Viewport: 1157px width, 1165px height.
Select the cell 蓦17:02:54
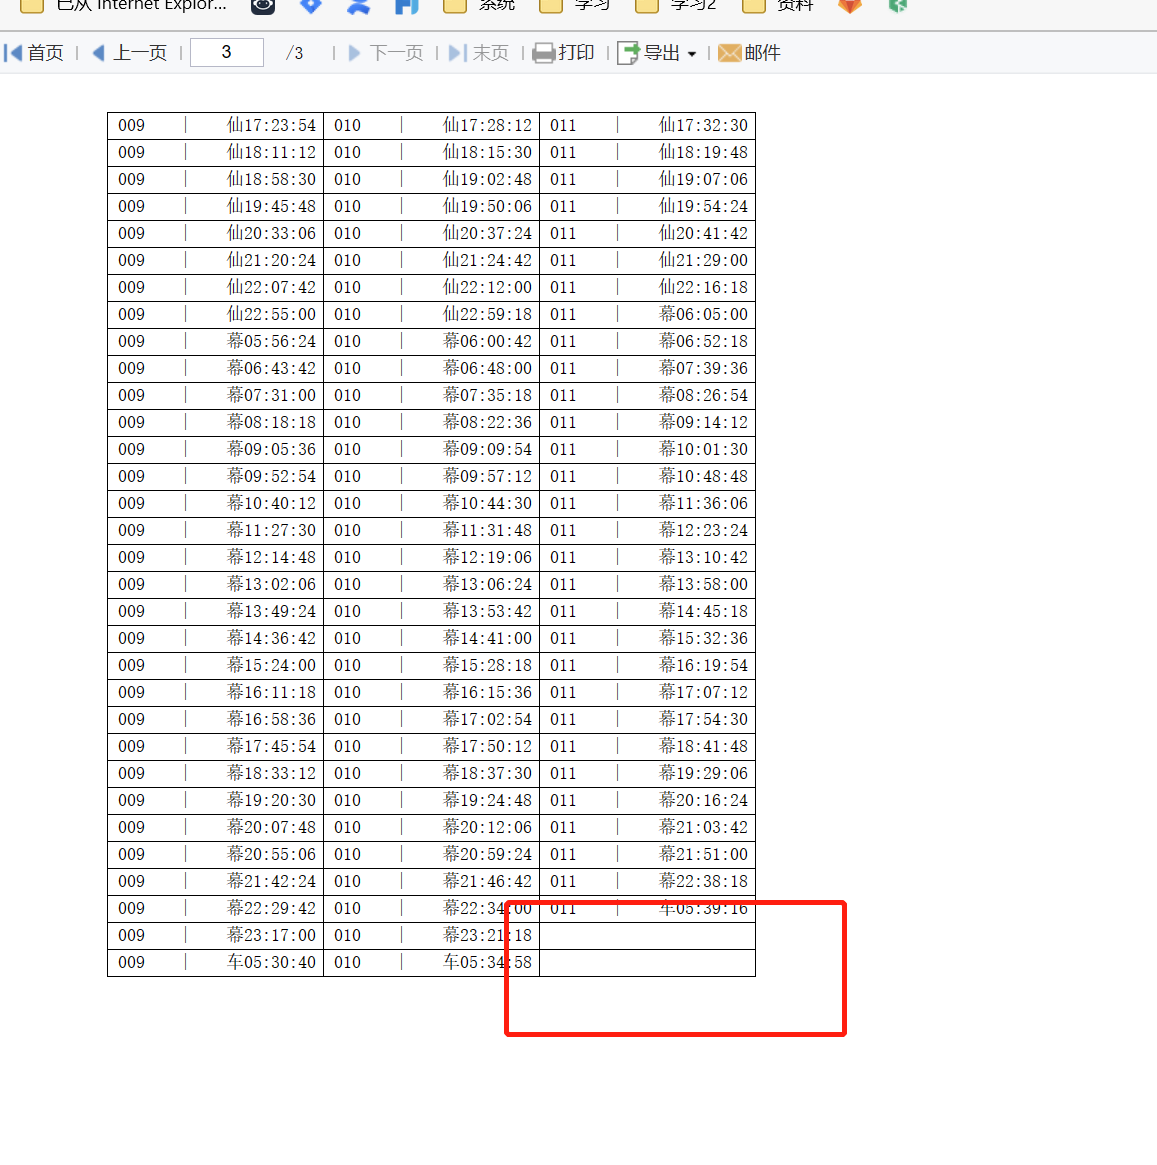point(487,719)
